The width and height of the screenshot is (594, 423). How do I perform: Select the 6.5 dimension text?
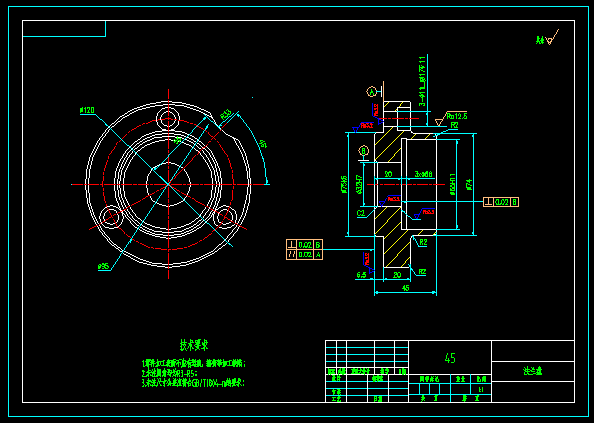coord(361,275)
